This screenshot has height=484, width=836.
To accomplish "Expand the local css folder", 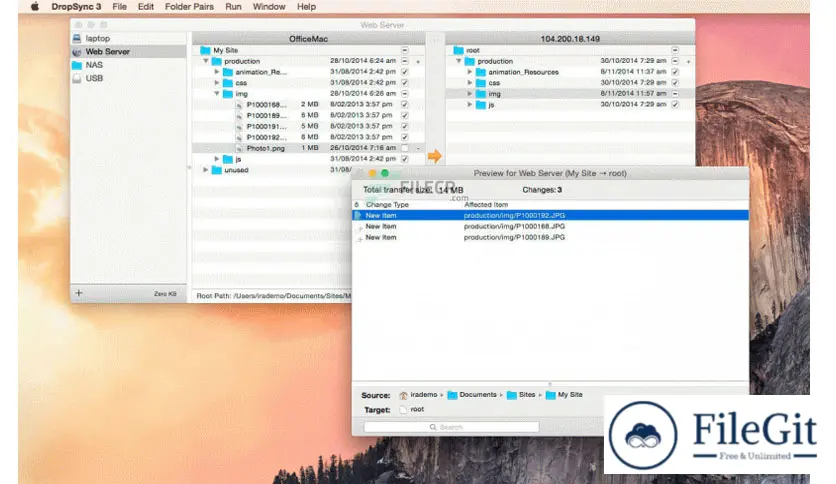I will pyautogui.click(x=217, y=83).
